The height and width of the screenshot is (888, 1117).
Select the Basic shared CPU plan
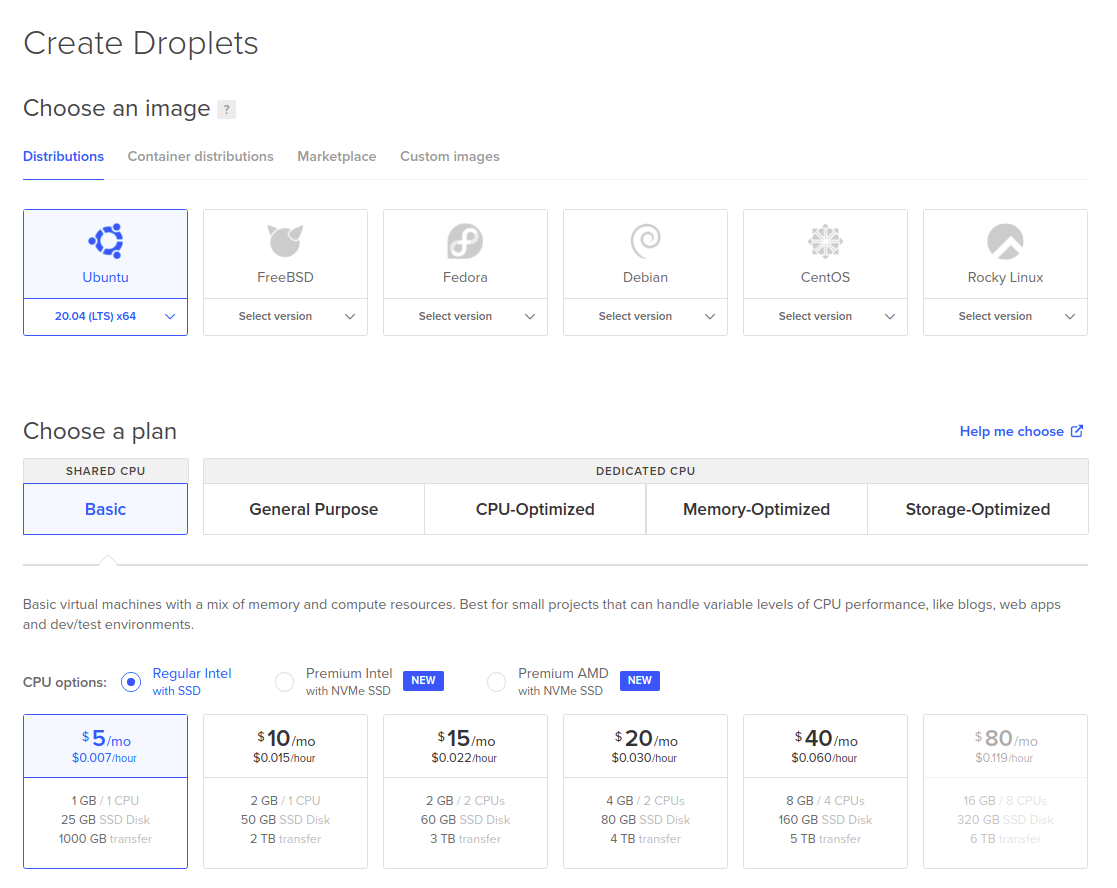coord(105,509)
